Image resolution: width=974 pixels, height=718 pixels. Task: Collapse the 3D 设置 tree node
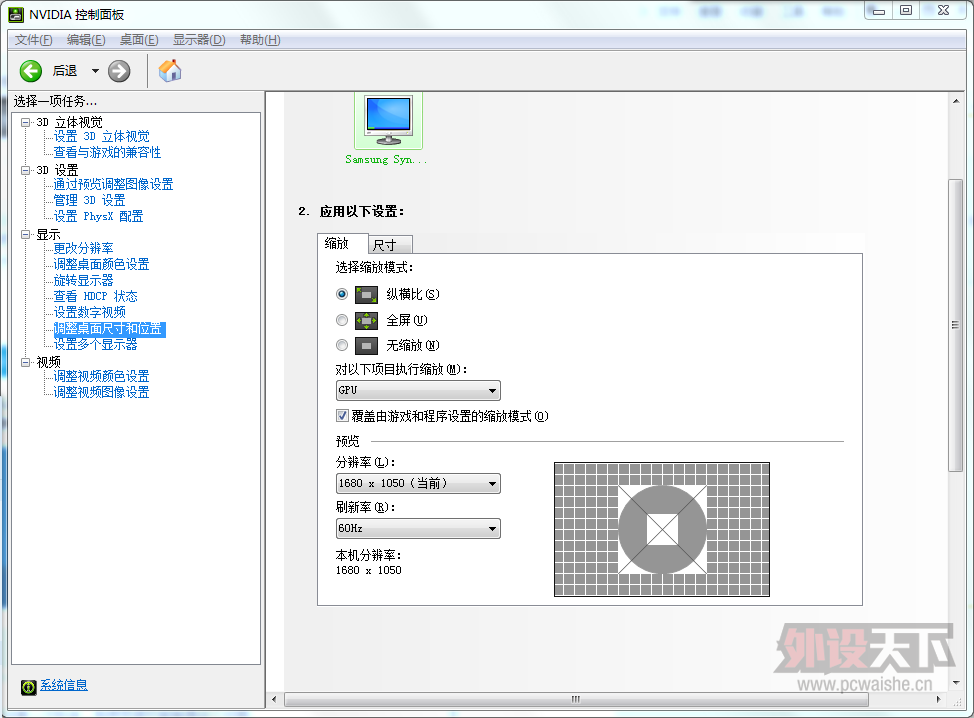coord(25,170)
